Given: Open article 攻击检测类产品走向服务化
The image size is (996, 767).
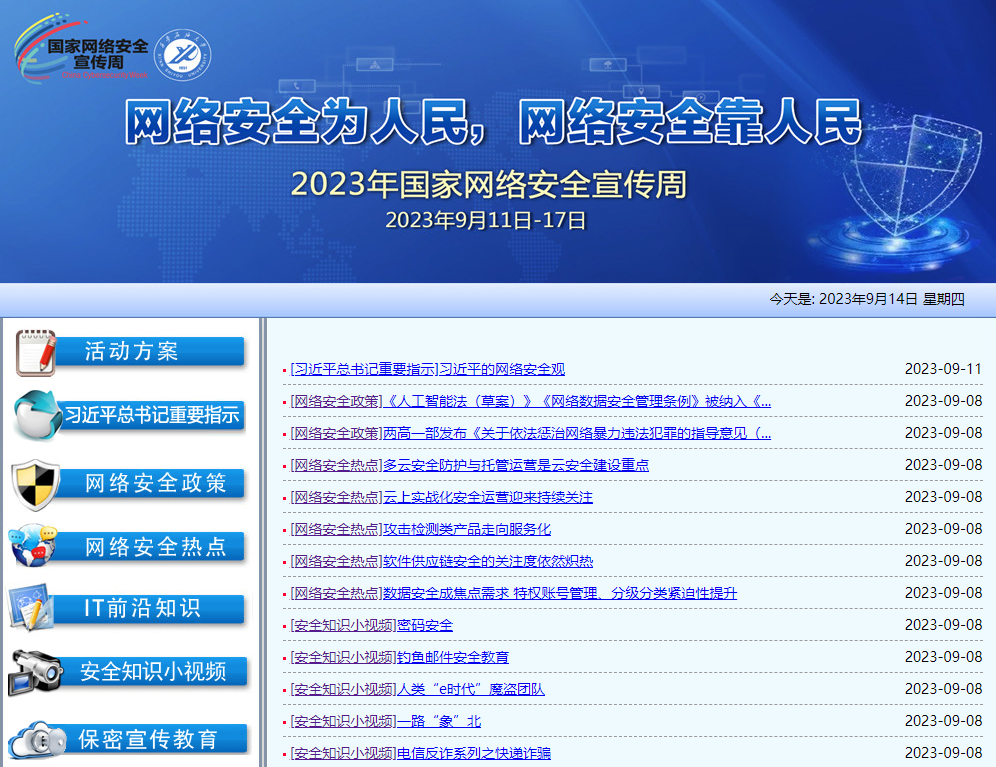Looking at the screenshot, I should 467,529.
